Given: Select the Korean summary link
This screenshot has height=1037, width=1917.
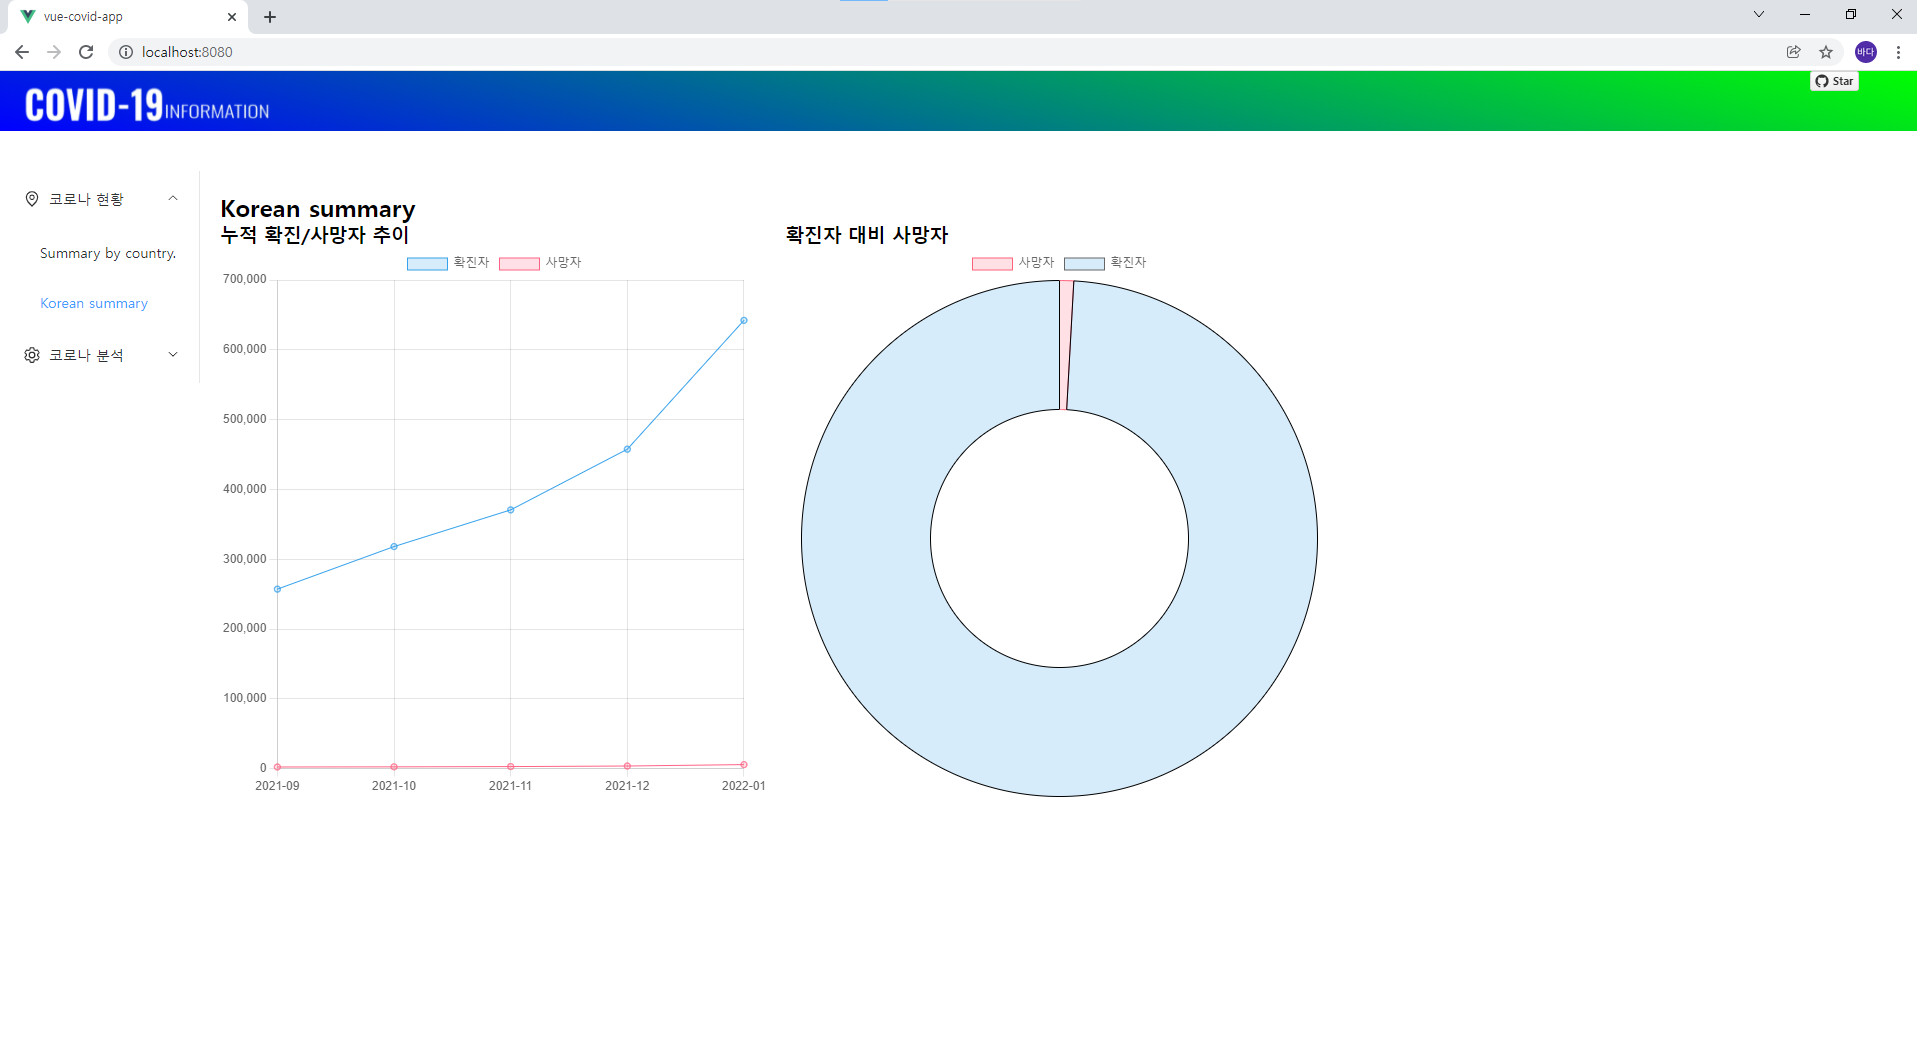Looking at the screenshot, I should coord(93,303).
